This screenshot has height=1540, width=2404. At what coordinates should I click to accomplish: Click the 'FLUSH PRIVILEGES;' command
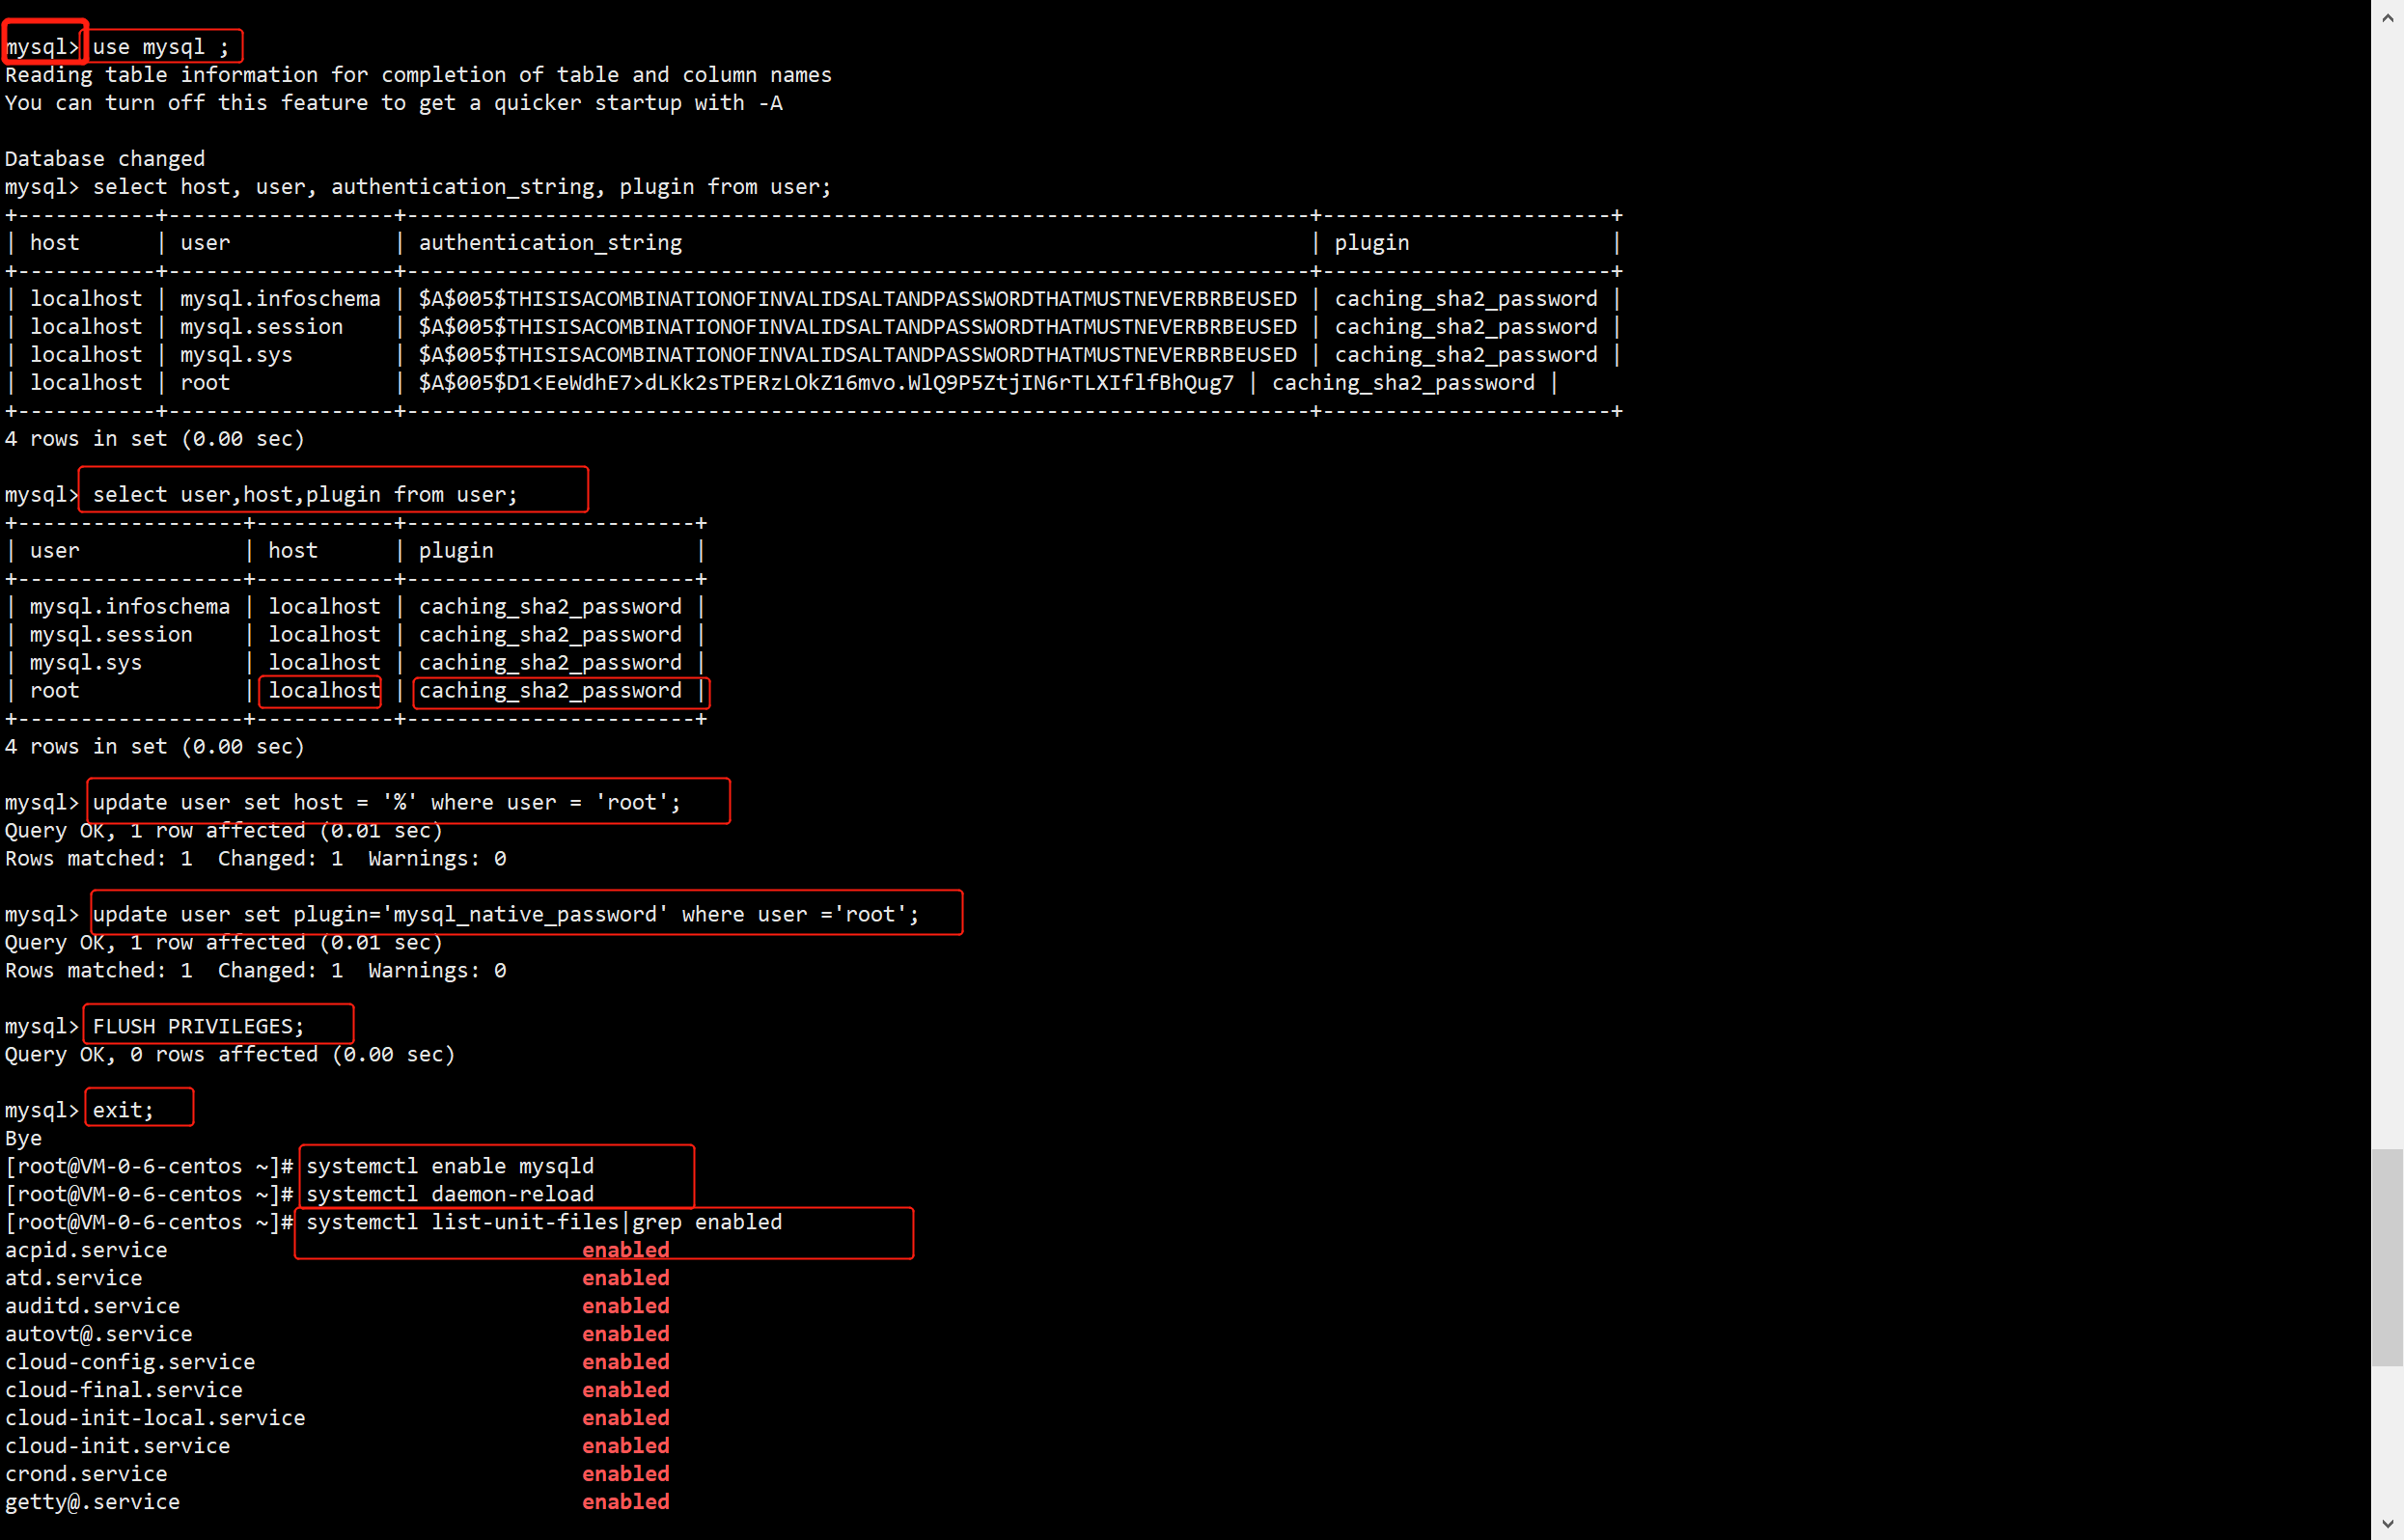198,1026
